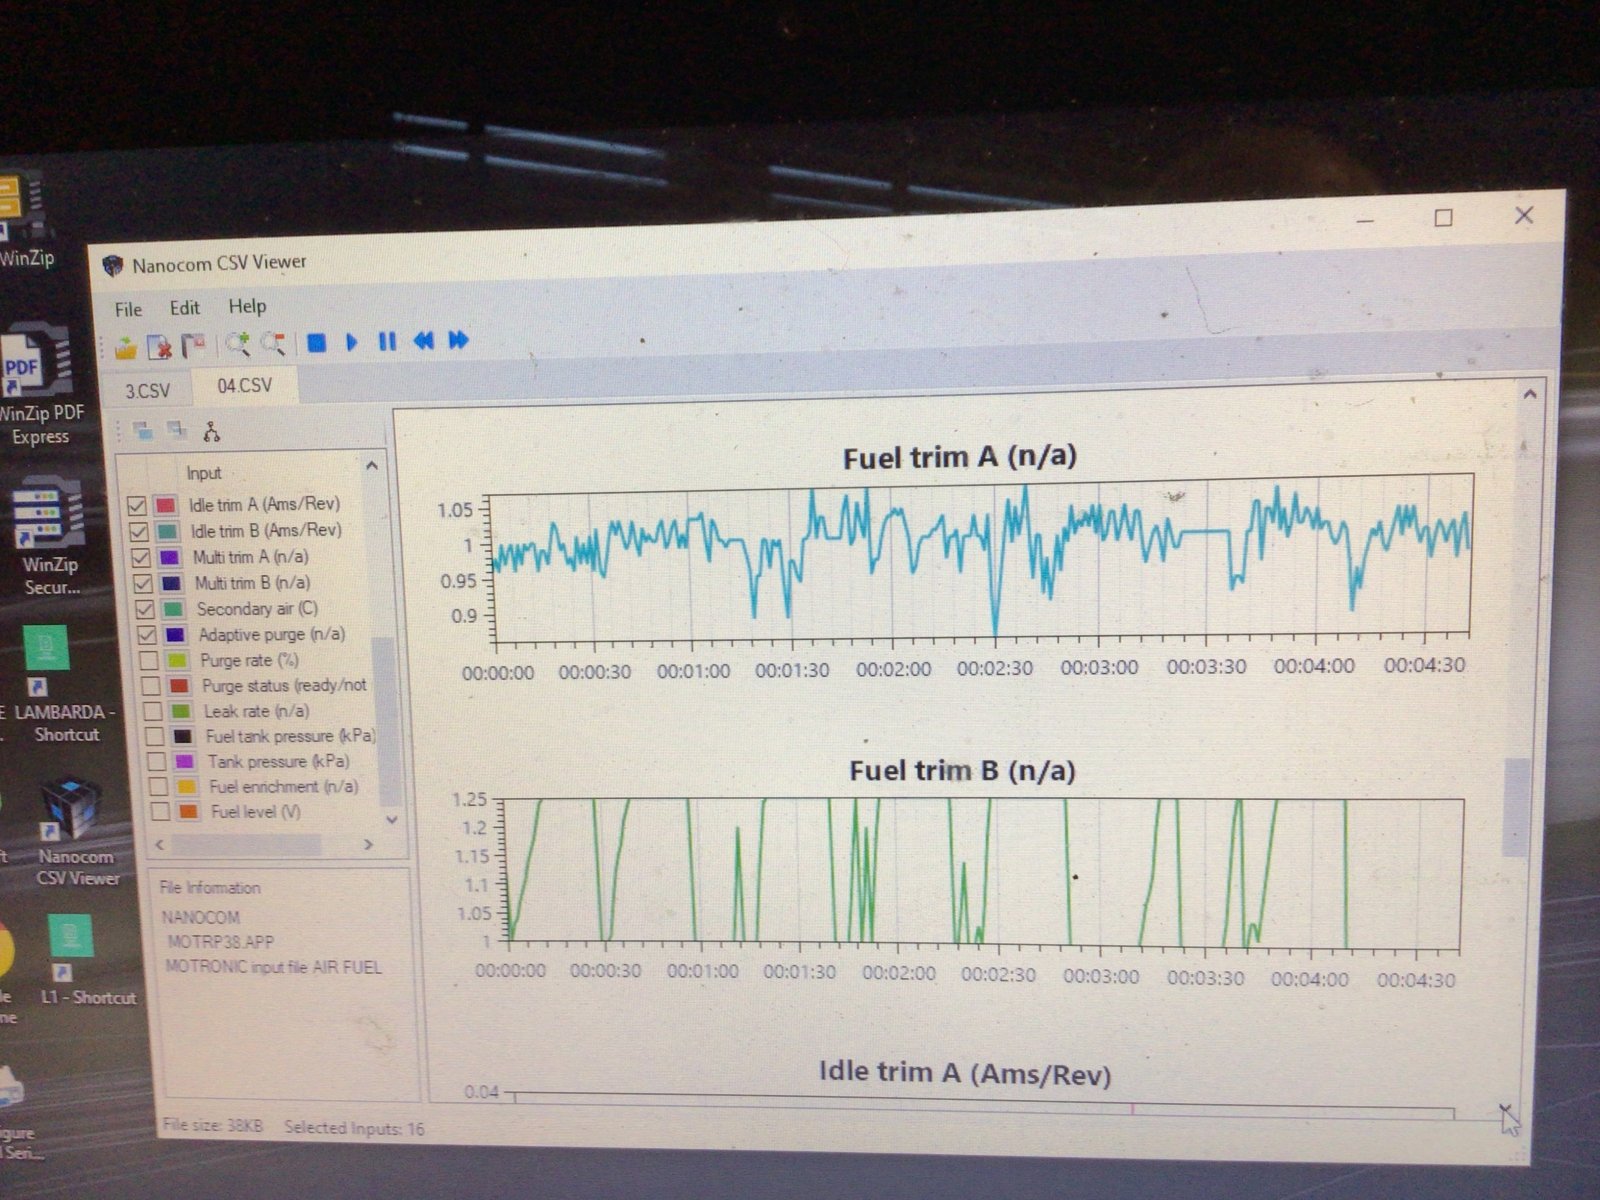Screen dimensions: 1600x1200
Task: Click the Adaptive purge (n/a) input label
Action: 271,635
